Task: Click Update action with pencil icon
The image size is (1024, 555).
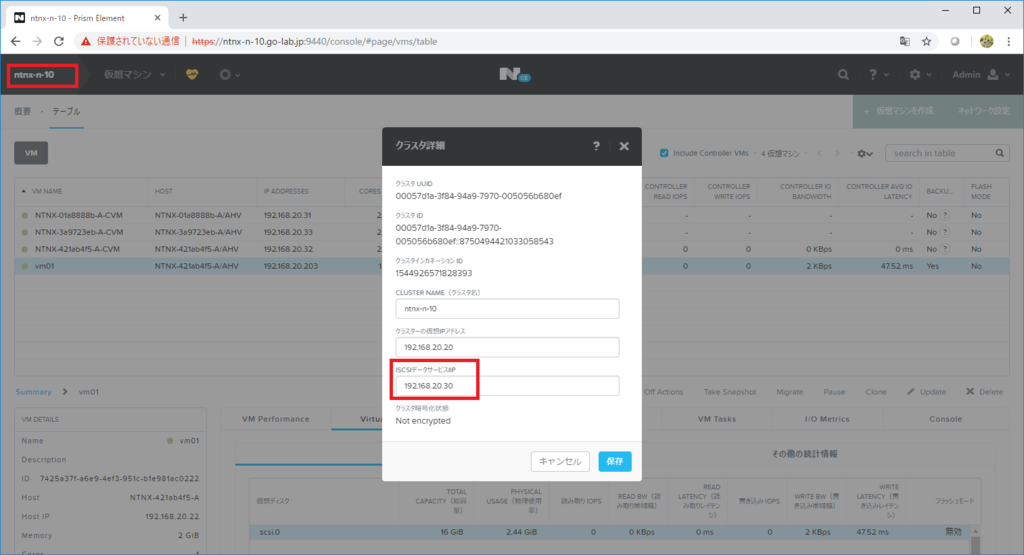Action: 927,392
